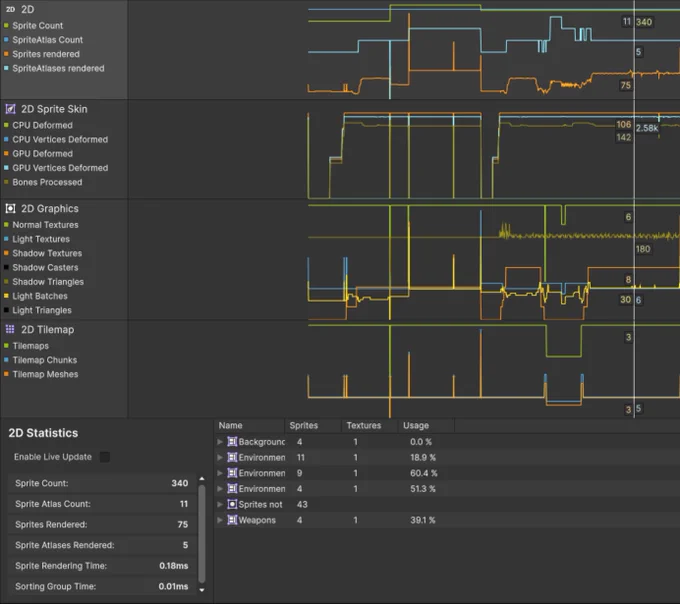Select the 2D Tilemap module title
Screen dimensions: 680x604
(48, 330)
